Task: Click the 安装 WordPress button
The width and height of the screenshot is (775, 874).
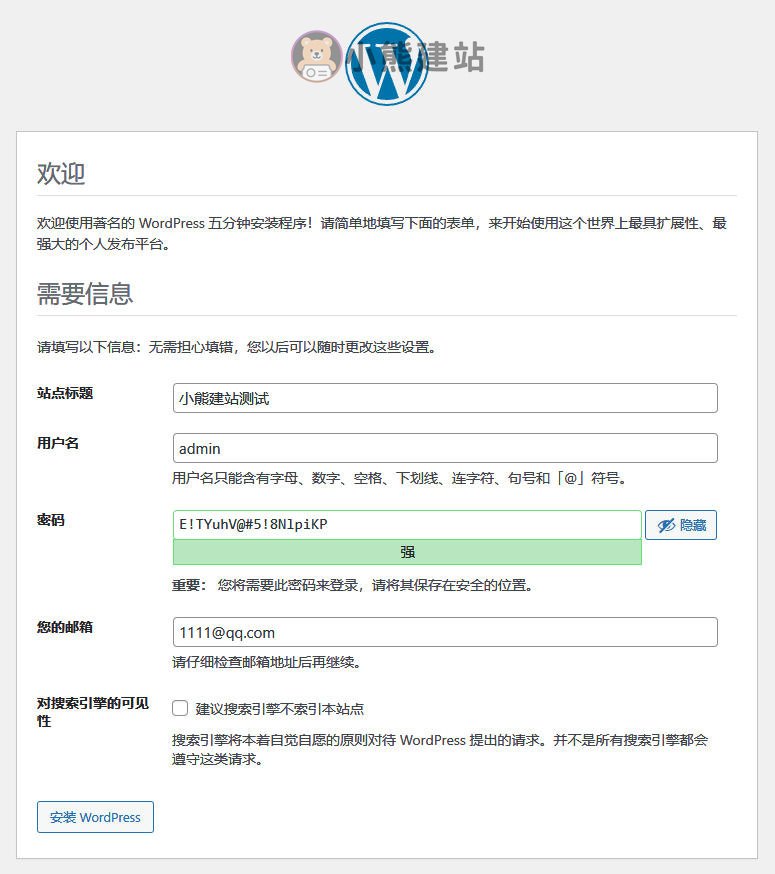Action: point(95,817)
